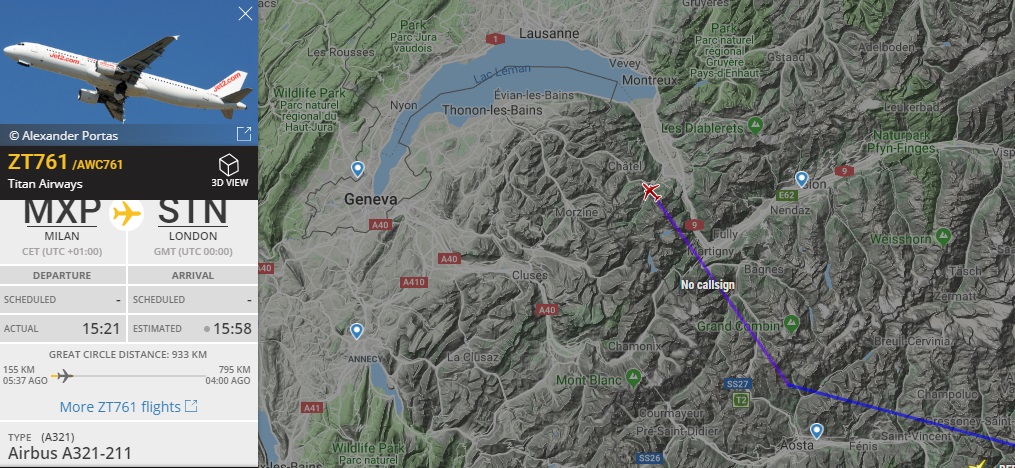Open More ZT761 flights link
The image size is (1015, 468).
pyautogui.click(x=128, y=407)
